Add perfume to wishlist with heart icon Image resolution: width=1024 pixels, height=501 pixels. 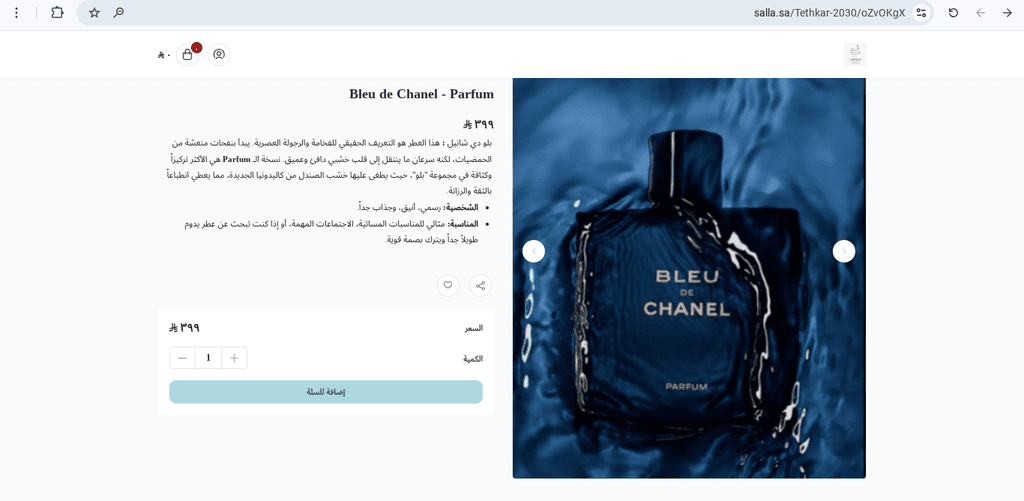point(448,285)
